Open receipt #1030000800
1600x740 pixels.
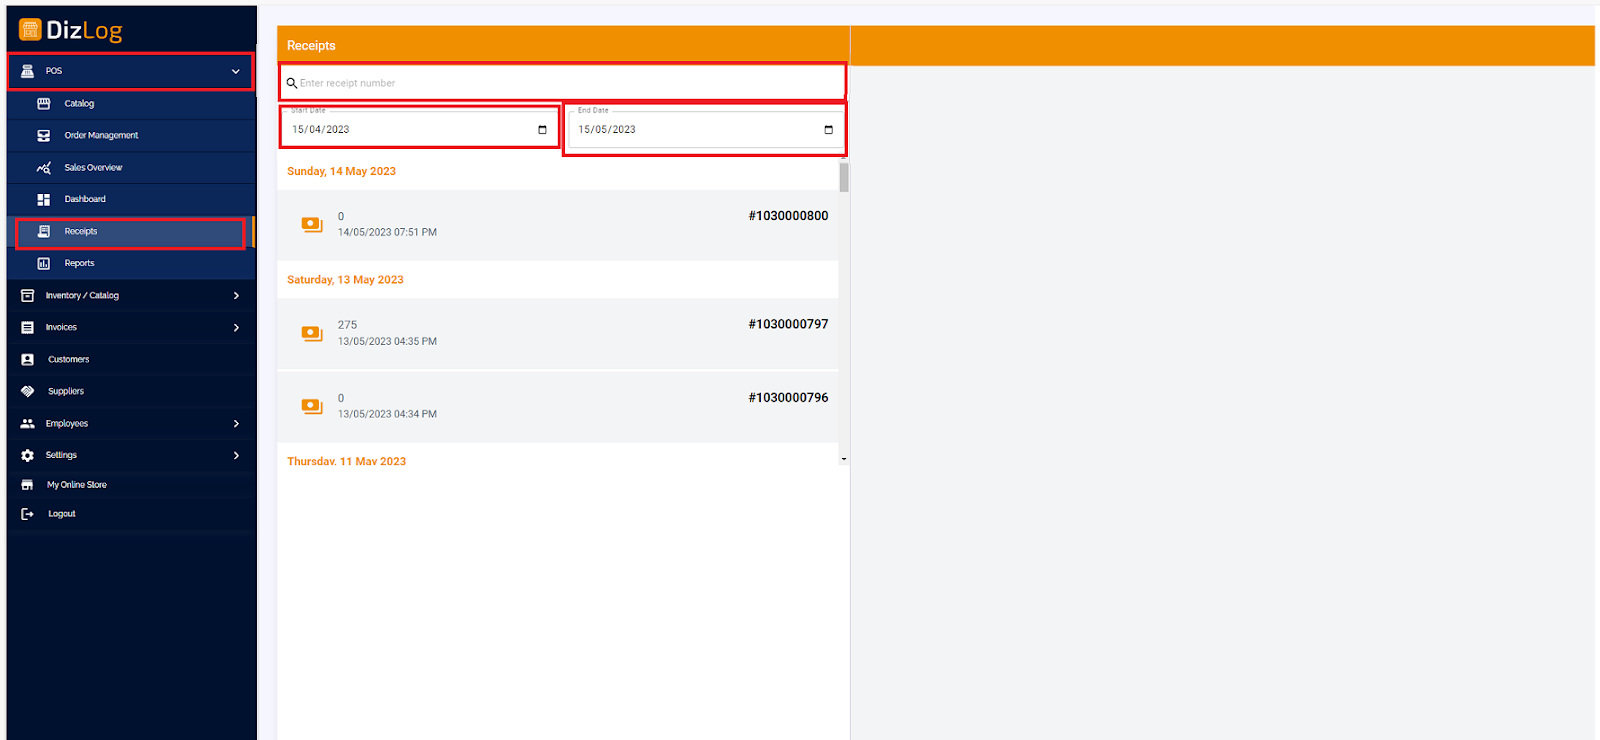[558, 225]
